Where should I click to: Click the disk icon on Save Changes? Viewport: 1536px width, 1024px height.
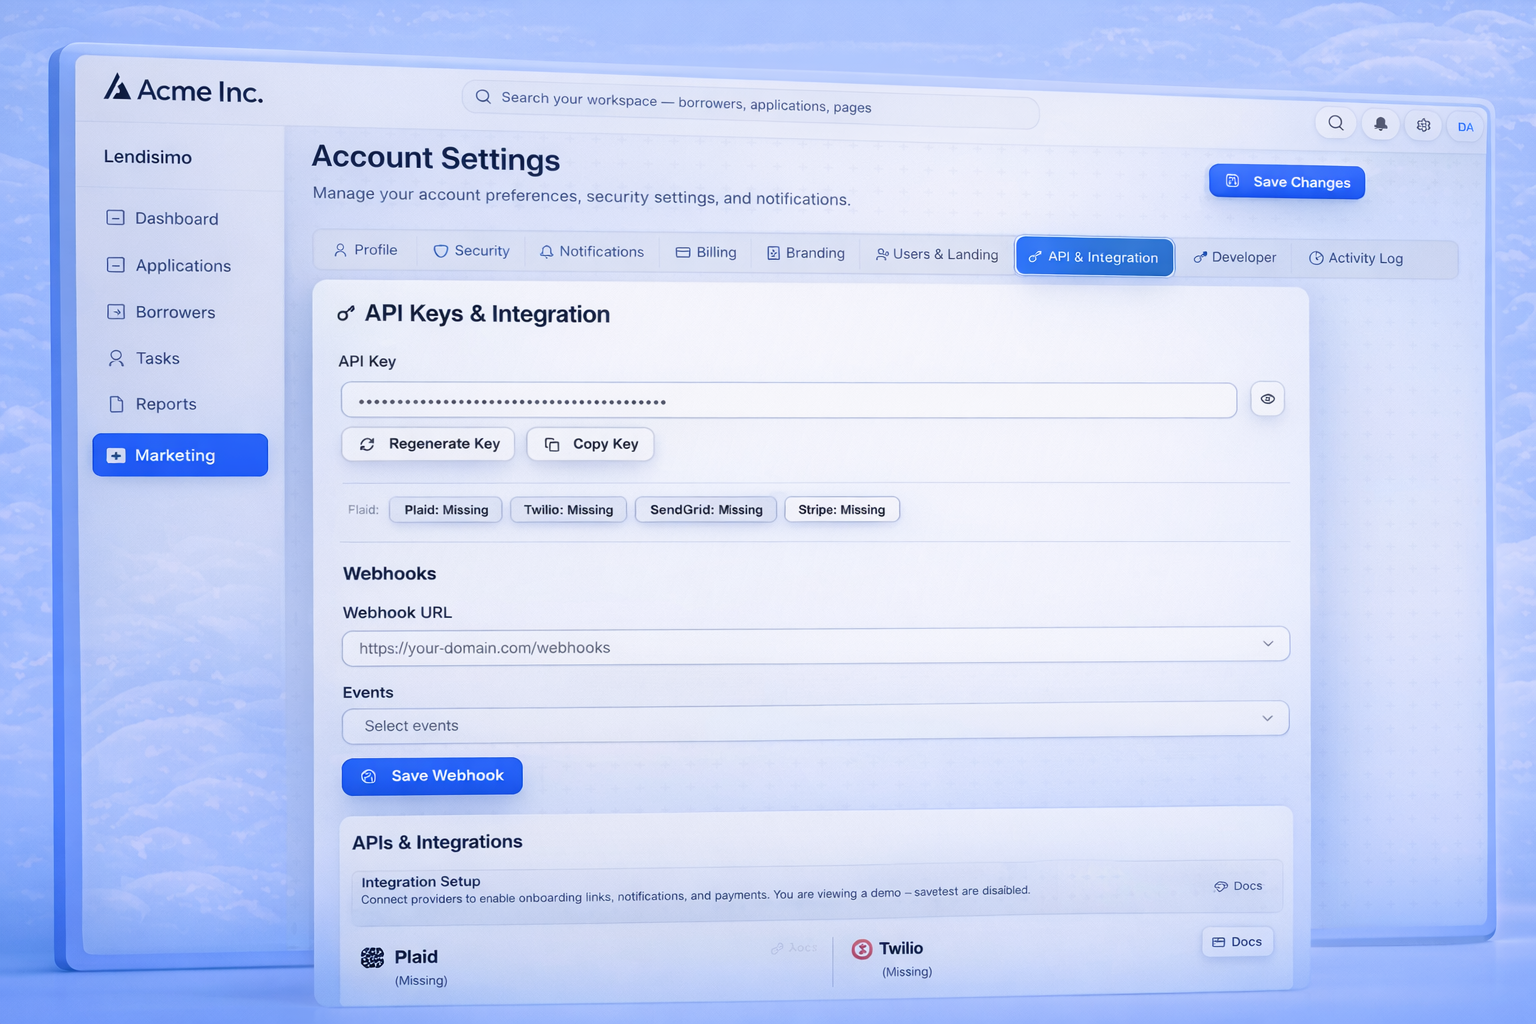(1232, 181)
